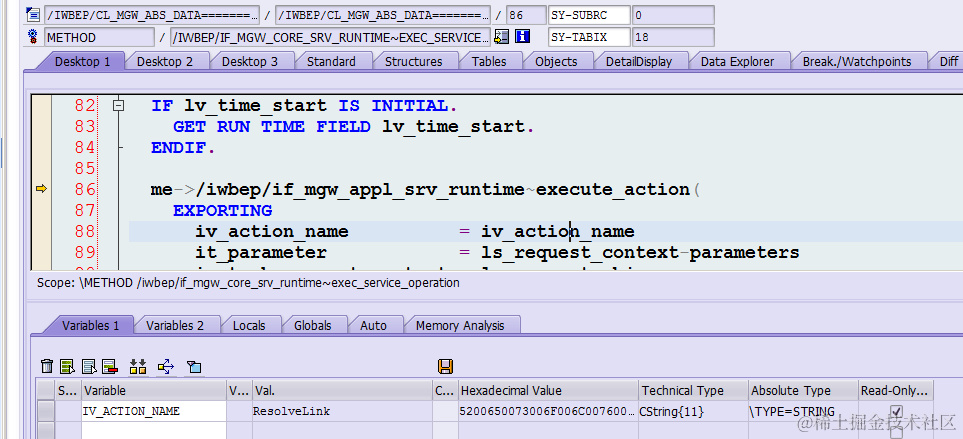Image resolution: width=963 pixels, height=439 pixels.
Task: Click the green table tool icon beside the trash icon
Action: tap(67, 367)
